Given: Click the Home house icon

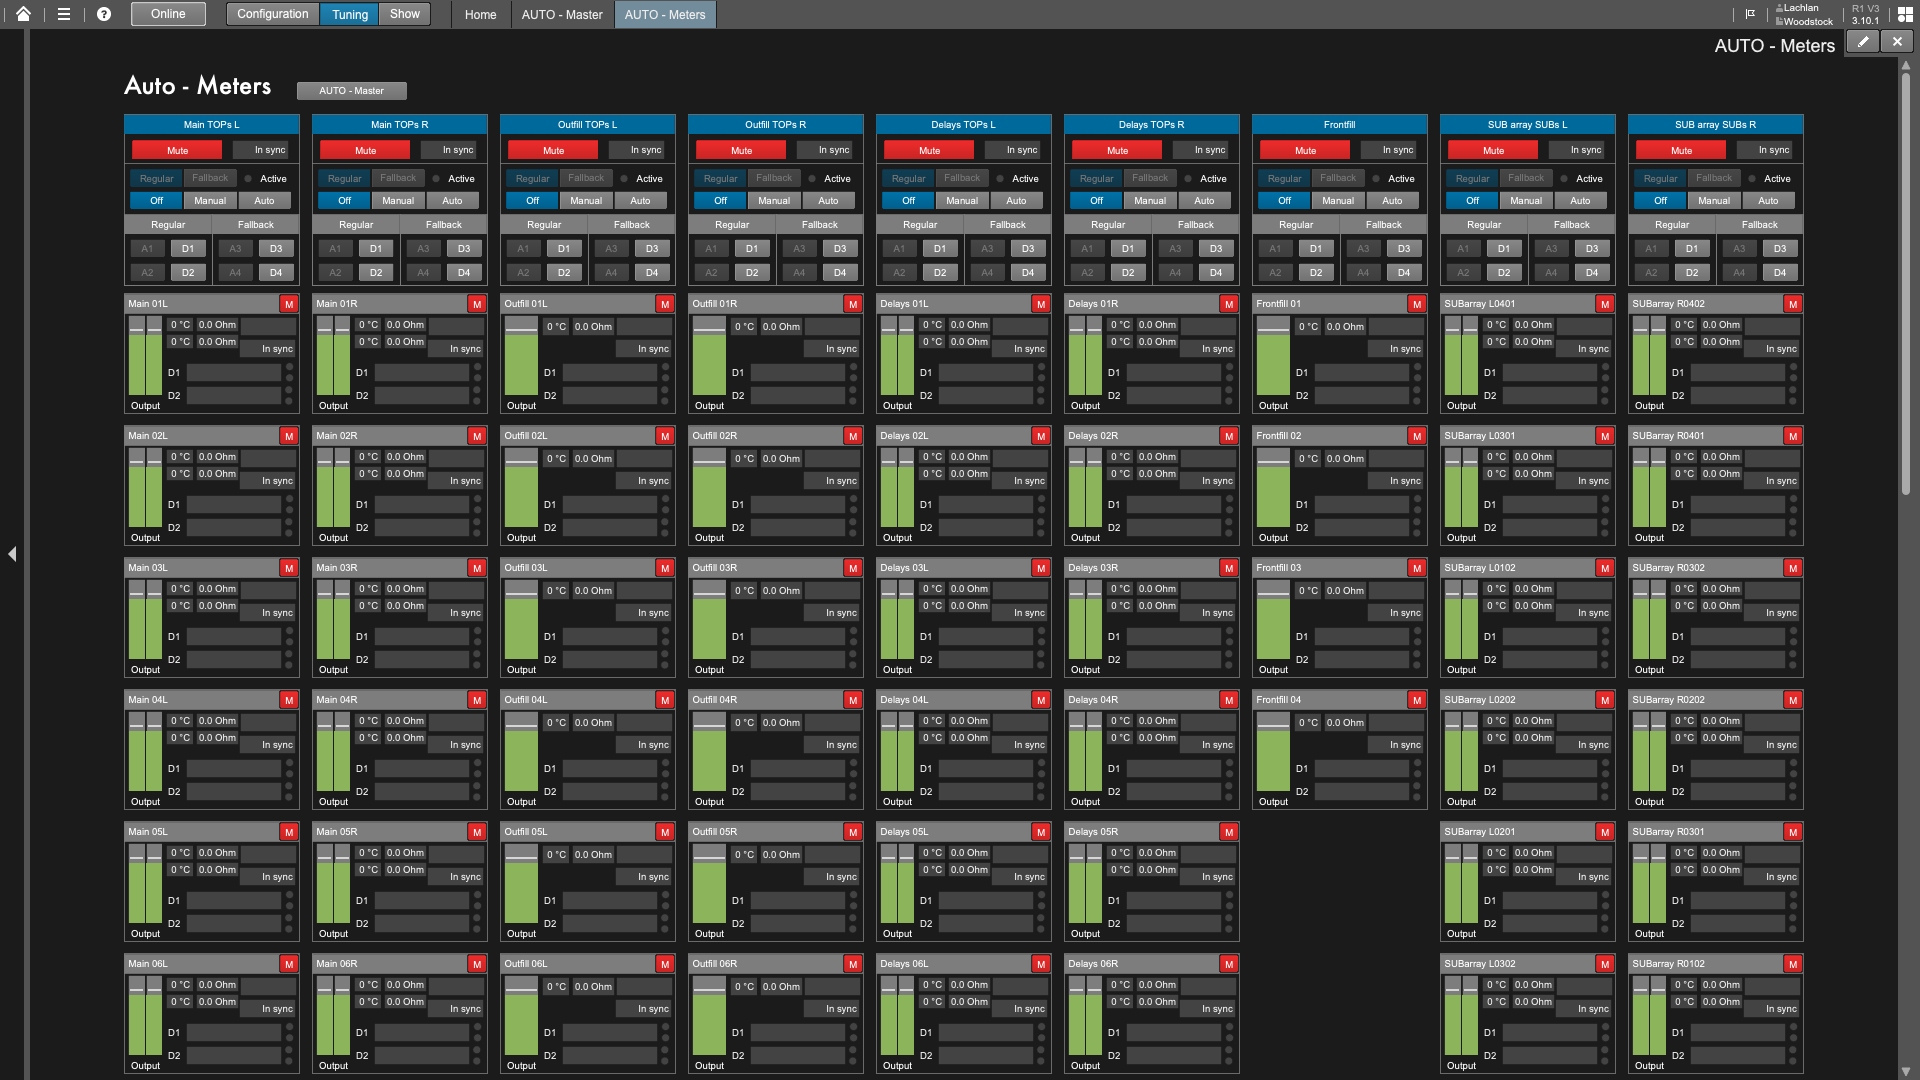Looking at the screenshot, I should coord(23,14).
